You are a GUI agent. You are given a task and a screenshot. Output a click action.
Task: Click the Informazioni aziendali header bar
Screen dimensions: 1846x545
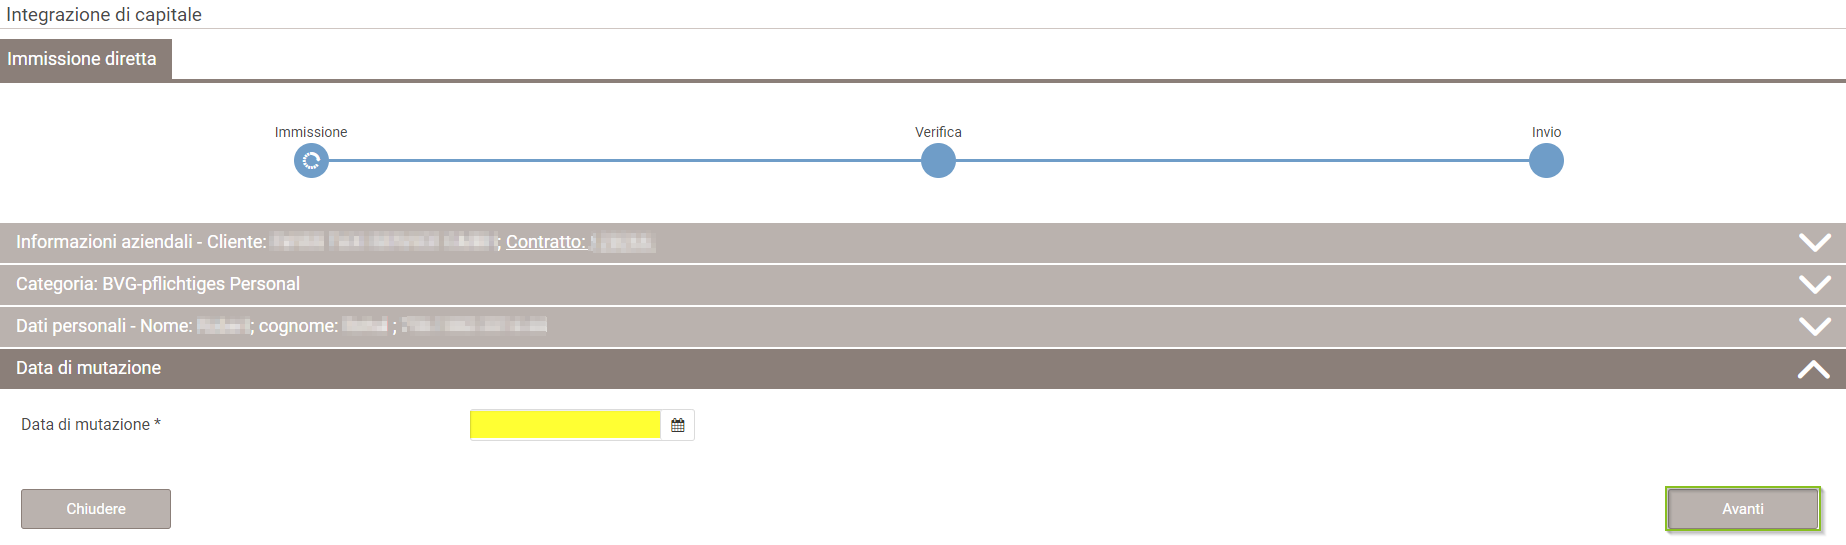click(x=923, y=243)
